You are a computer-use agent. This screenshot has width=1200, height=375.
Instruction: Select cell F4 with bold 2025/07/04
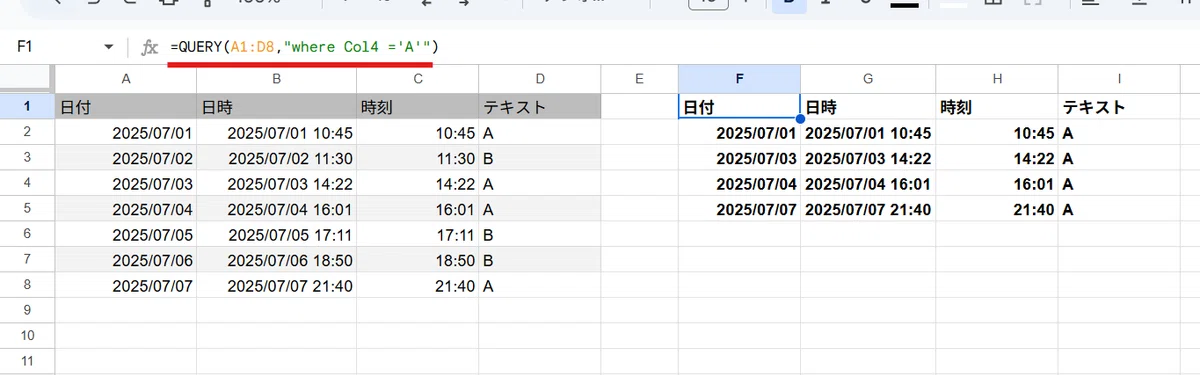739,184
